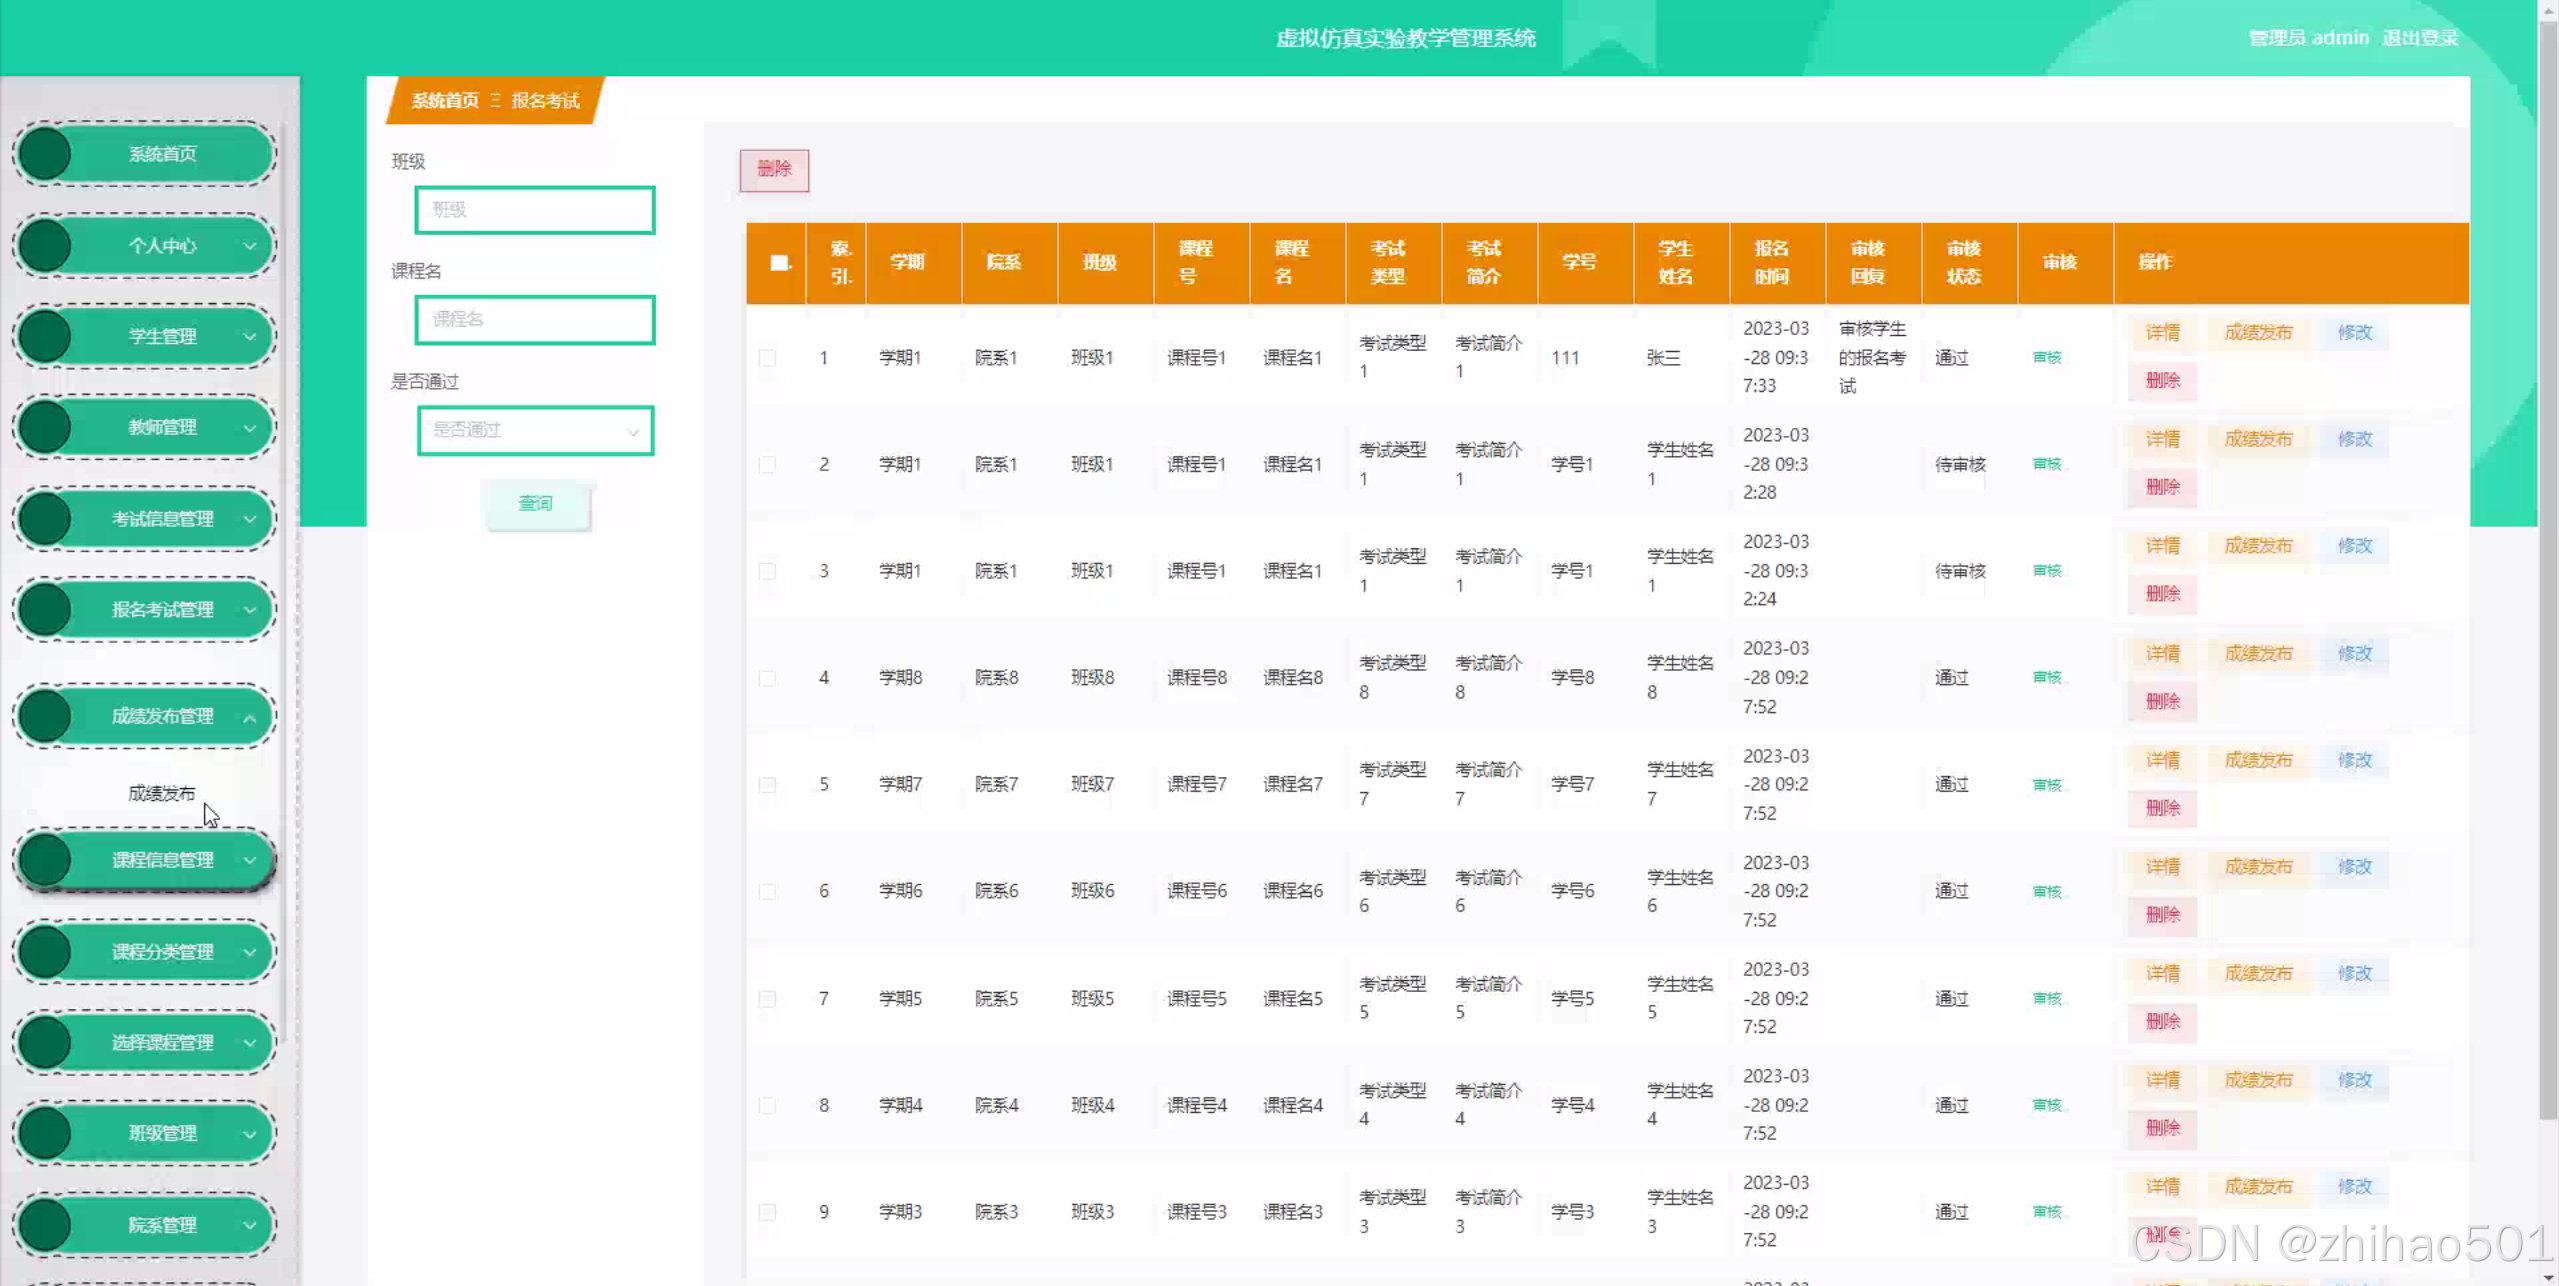The height and width of the screenshot is (1286, 2559).
Task: Click 审核 icon link for row 5
Action: (x=2046, y=785)
